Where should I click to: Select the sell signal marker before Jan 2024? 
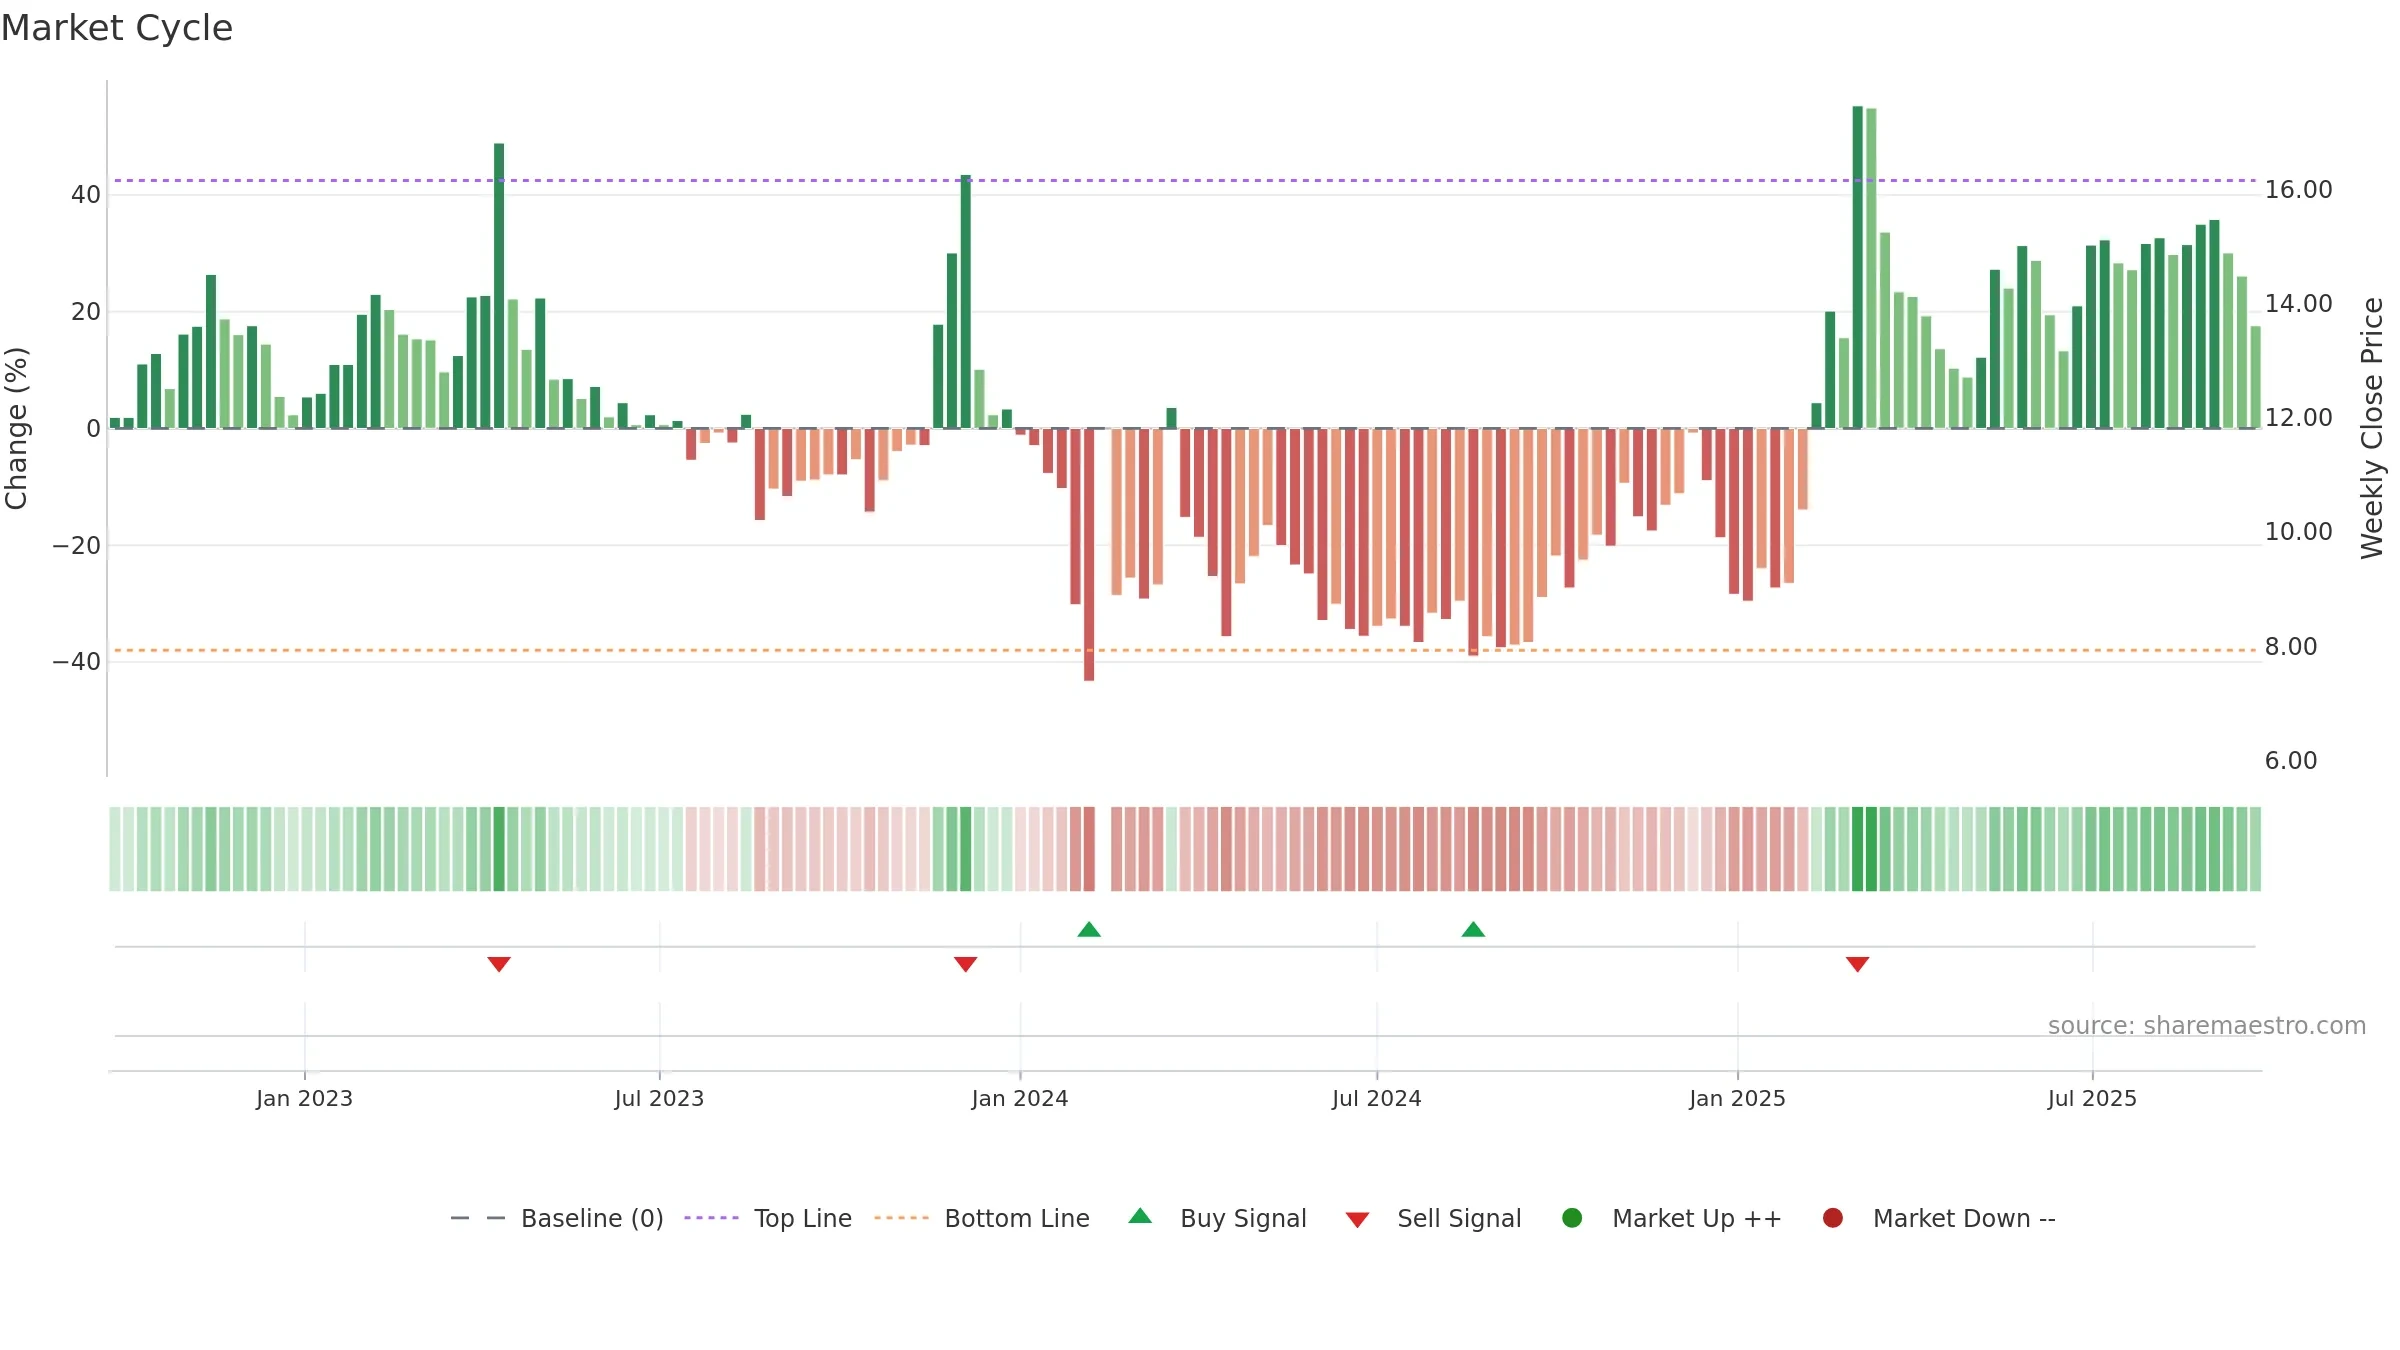[965, 964]
